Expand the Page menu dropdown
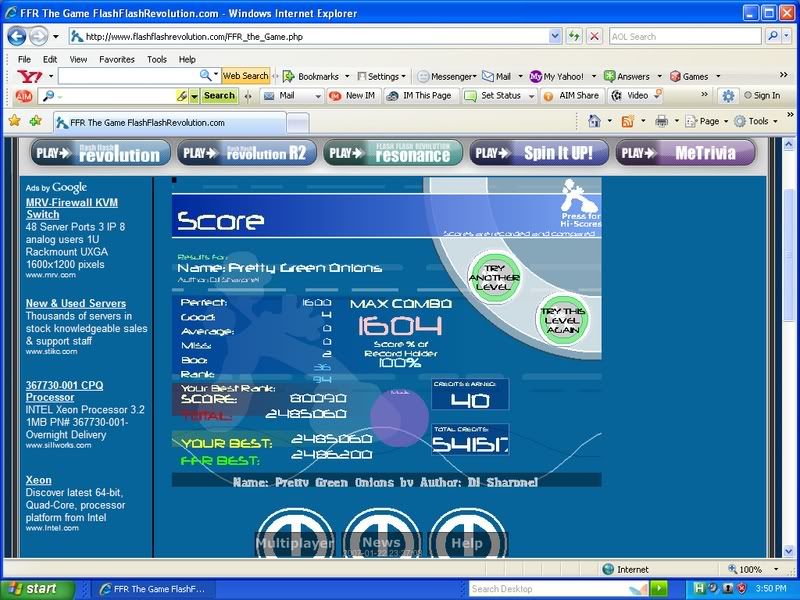 708,121
